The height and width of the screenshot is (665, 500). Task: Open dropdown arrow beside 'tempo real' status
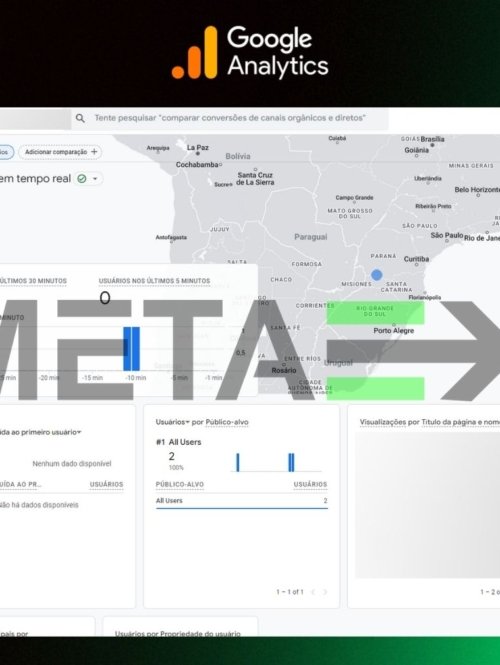pyautogui.click(x=95, y=179)
